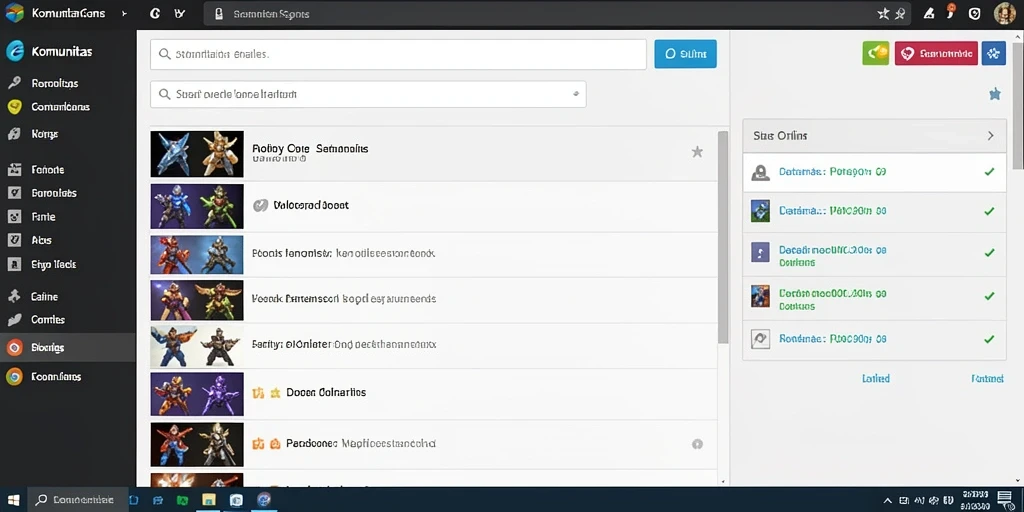Open Rorrgs in the sidebar
Viewport: 1024px width, 512px height.
[44, 134]
